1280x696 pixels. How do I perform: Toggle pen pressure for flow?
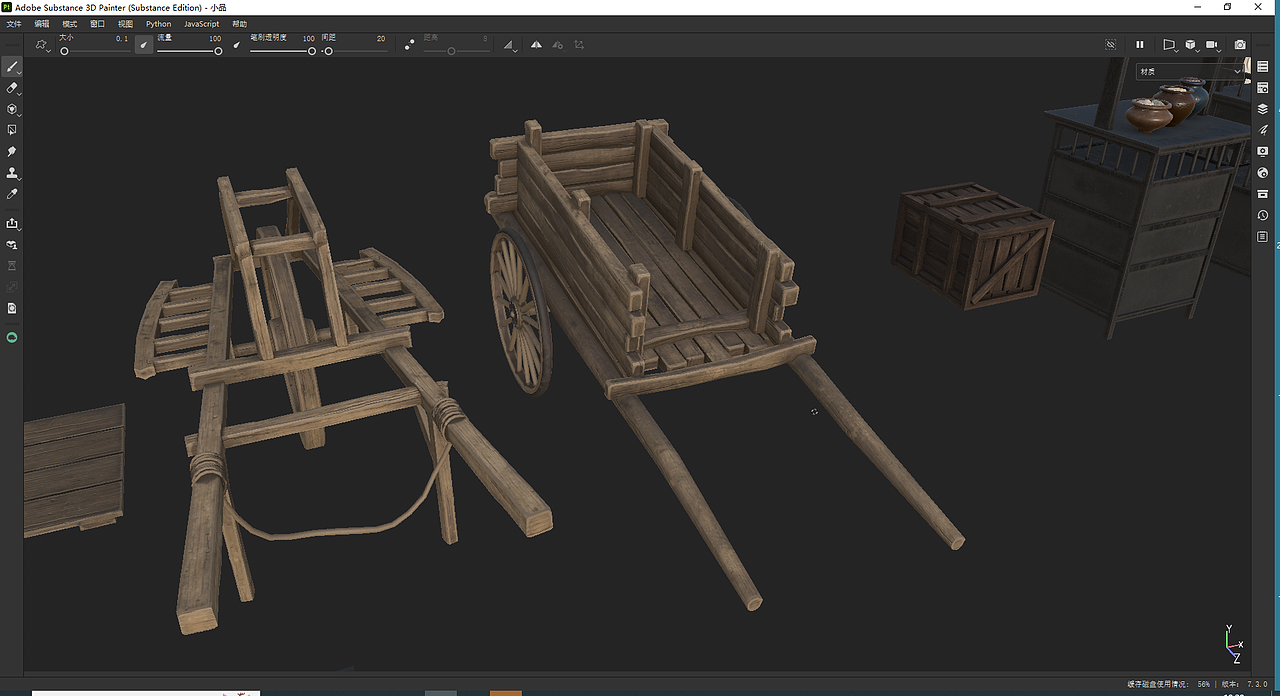pyautogui.click(x=237, y=44)
